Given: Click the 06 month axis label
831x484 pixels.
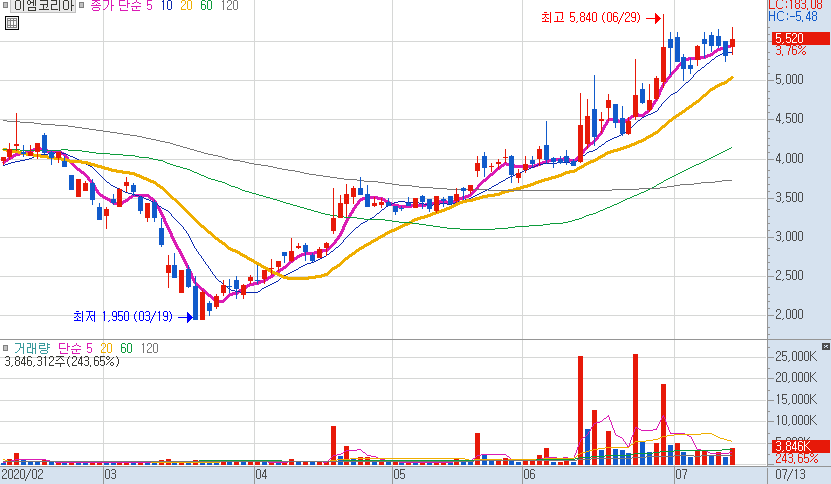Looking at the screenshot, I should 529,474.
